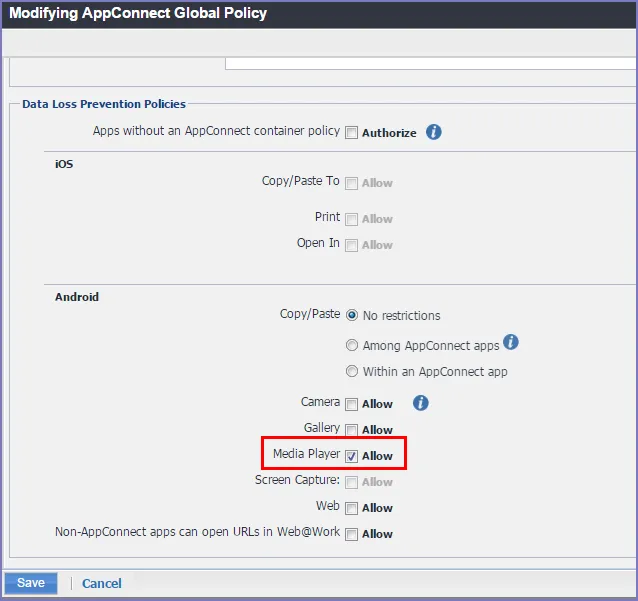Toggle iOS Print Allow checkbox

(351, 219)
